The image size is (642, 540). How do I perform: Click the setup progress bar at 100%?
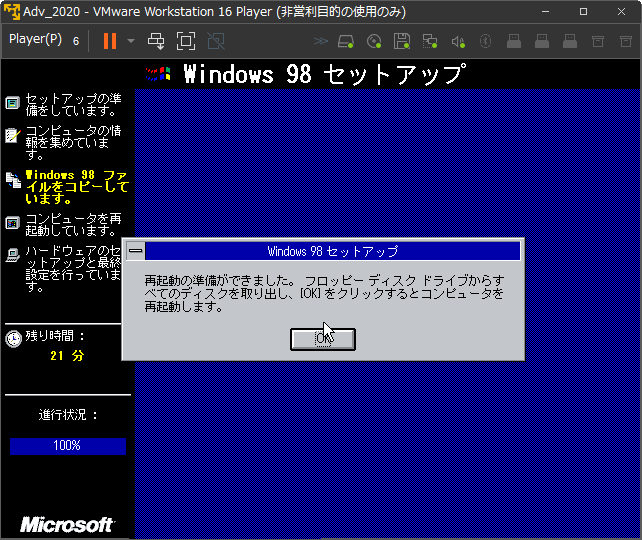pyautogui.click(x=68, y=446)
